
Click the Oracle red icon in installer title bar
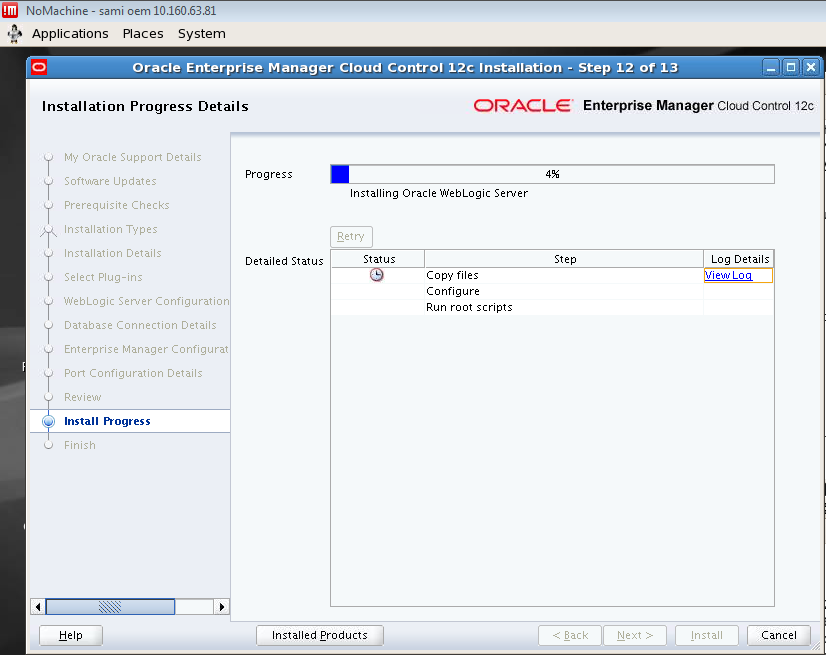coord(39,67)
